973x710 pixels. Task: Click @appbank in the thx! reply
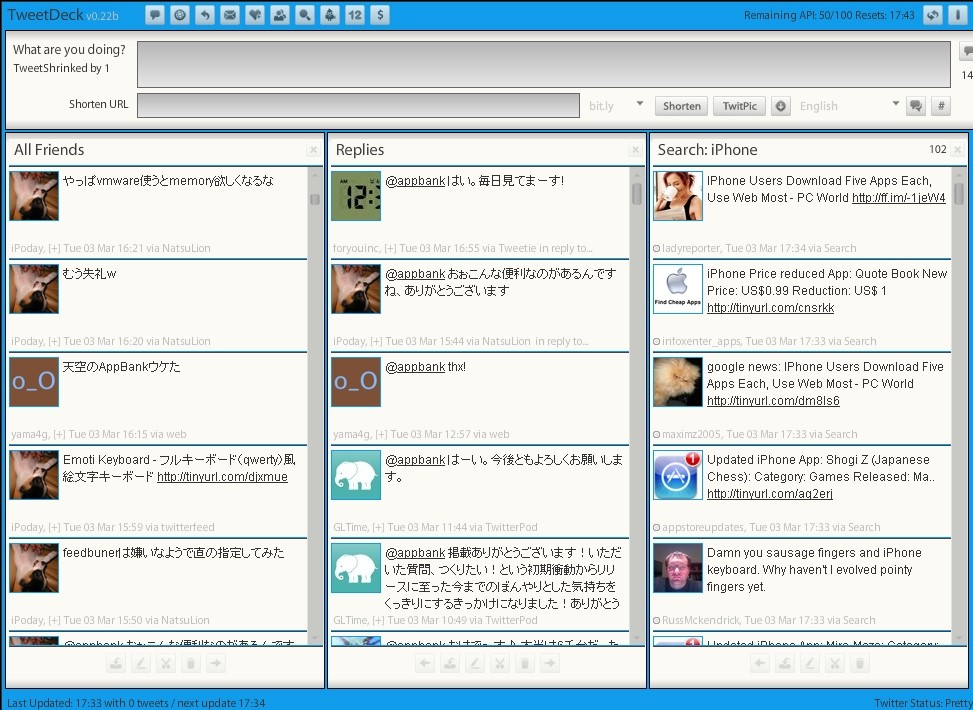coord(415,367)
